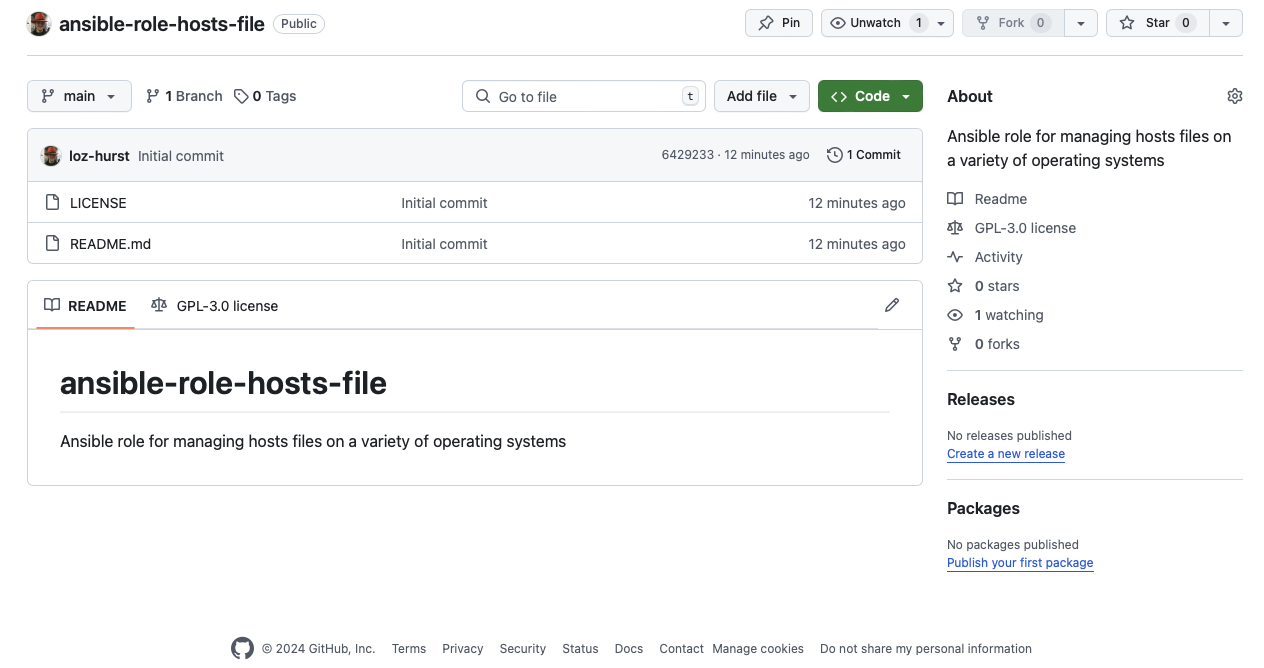
Task: Click the GitHub logo in the footer
Action: point(242,648)
